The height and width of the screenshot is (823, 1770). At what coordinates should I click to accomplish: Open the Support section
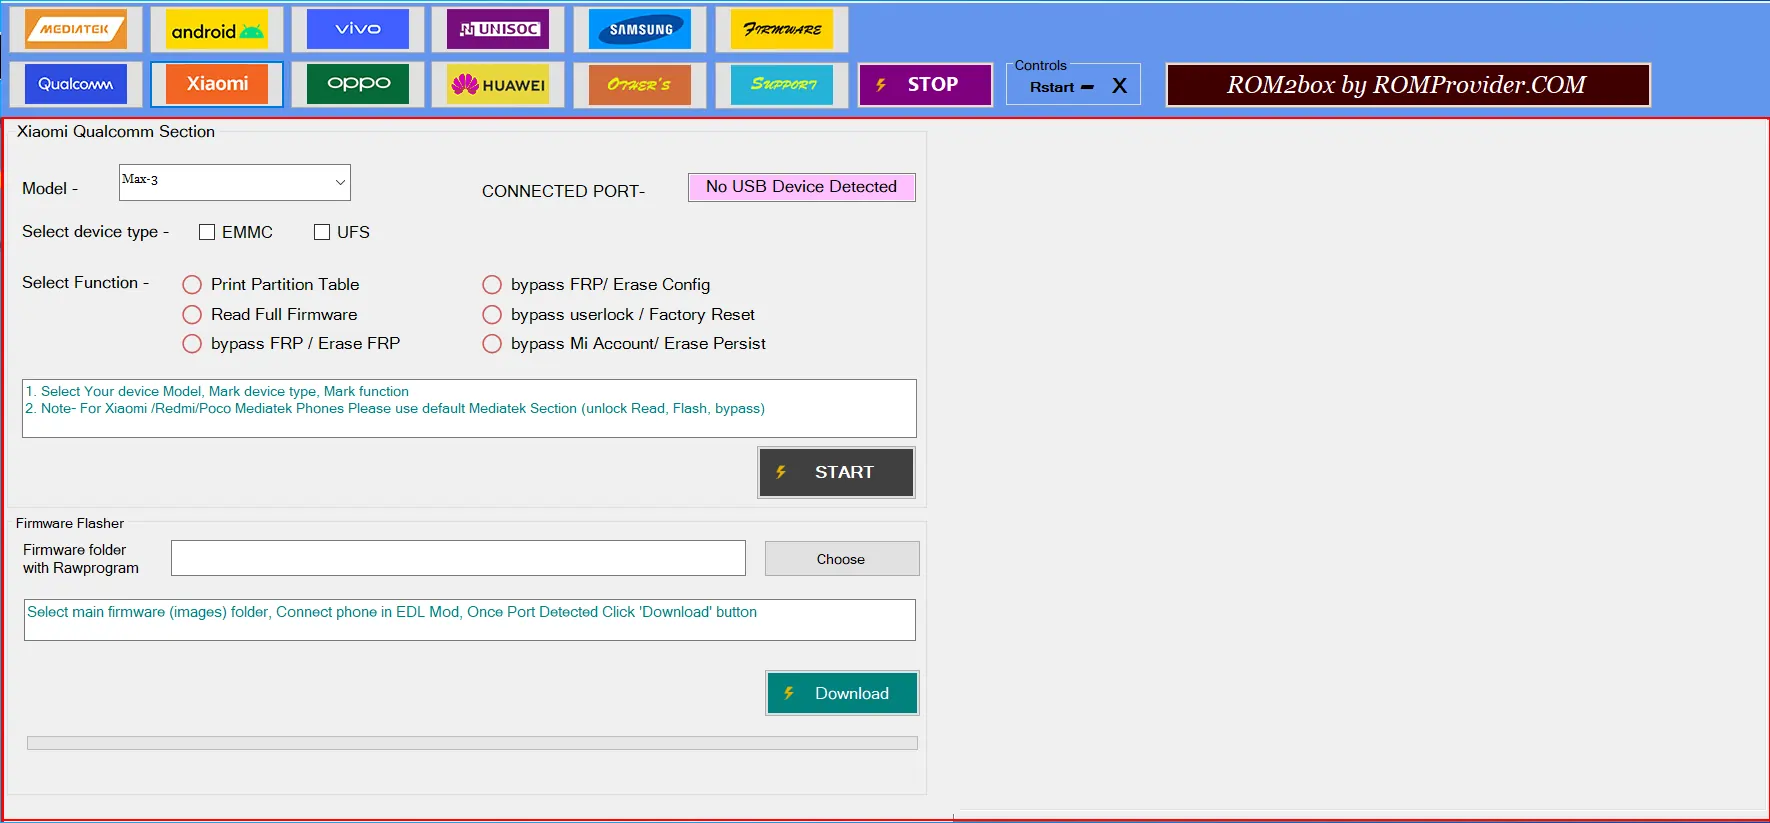pos(782,85)
